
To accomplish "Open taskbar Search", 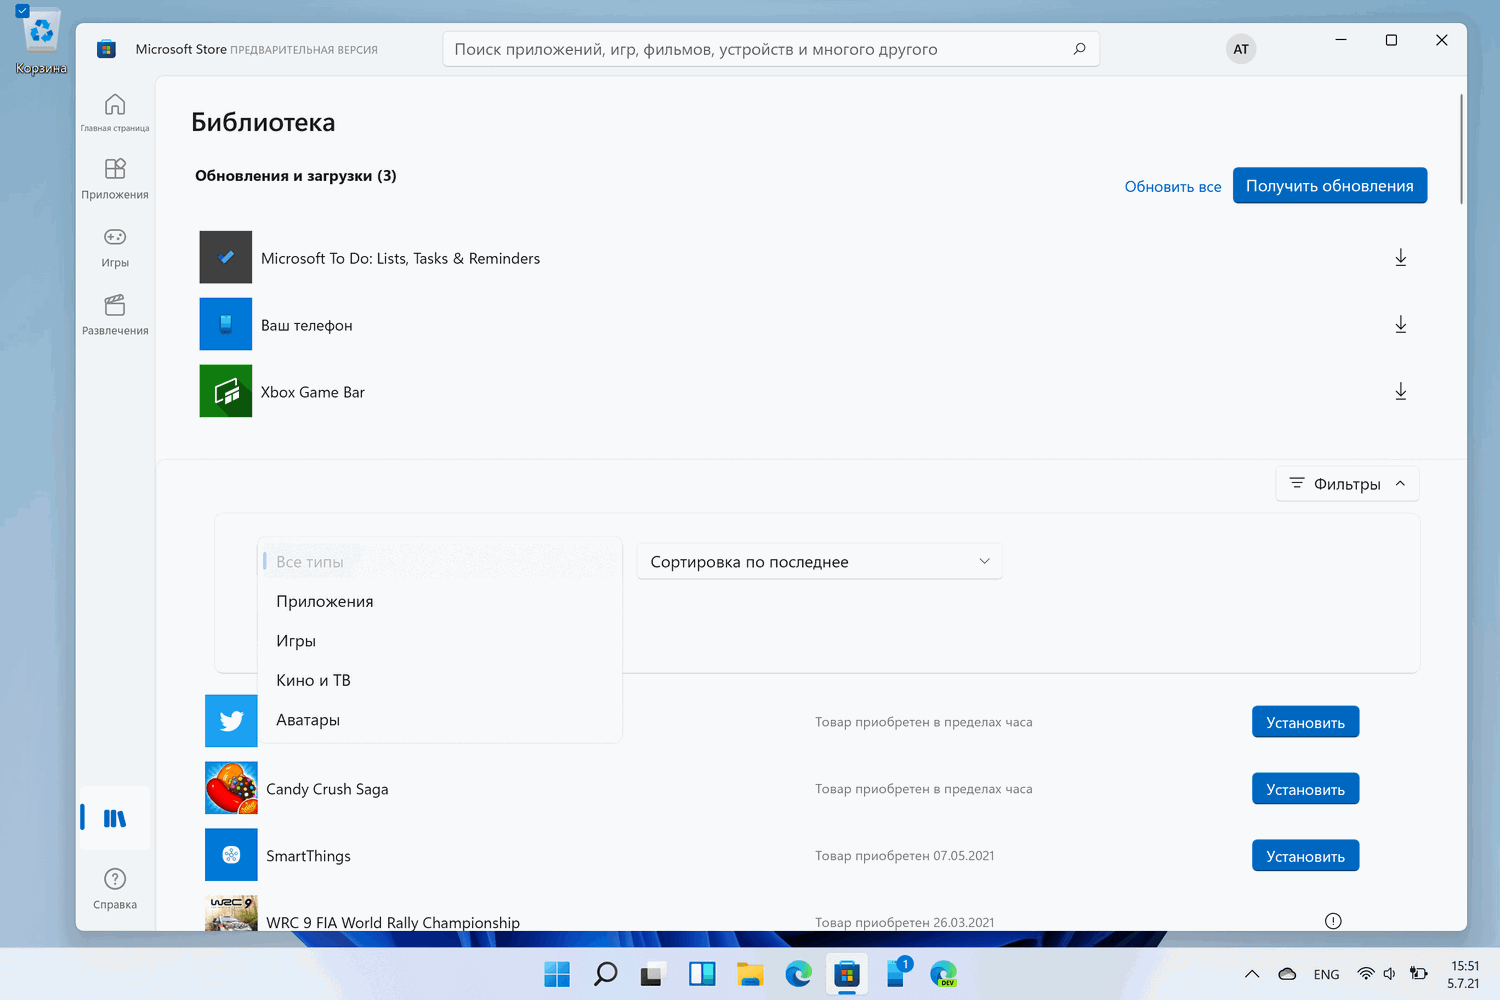I will [x=605, y=974].
